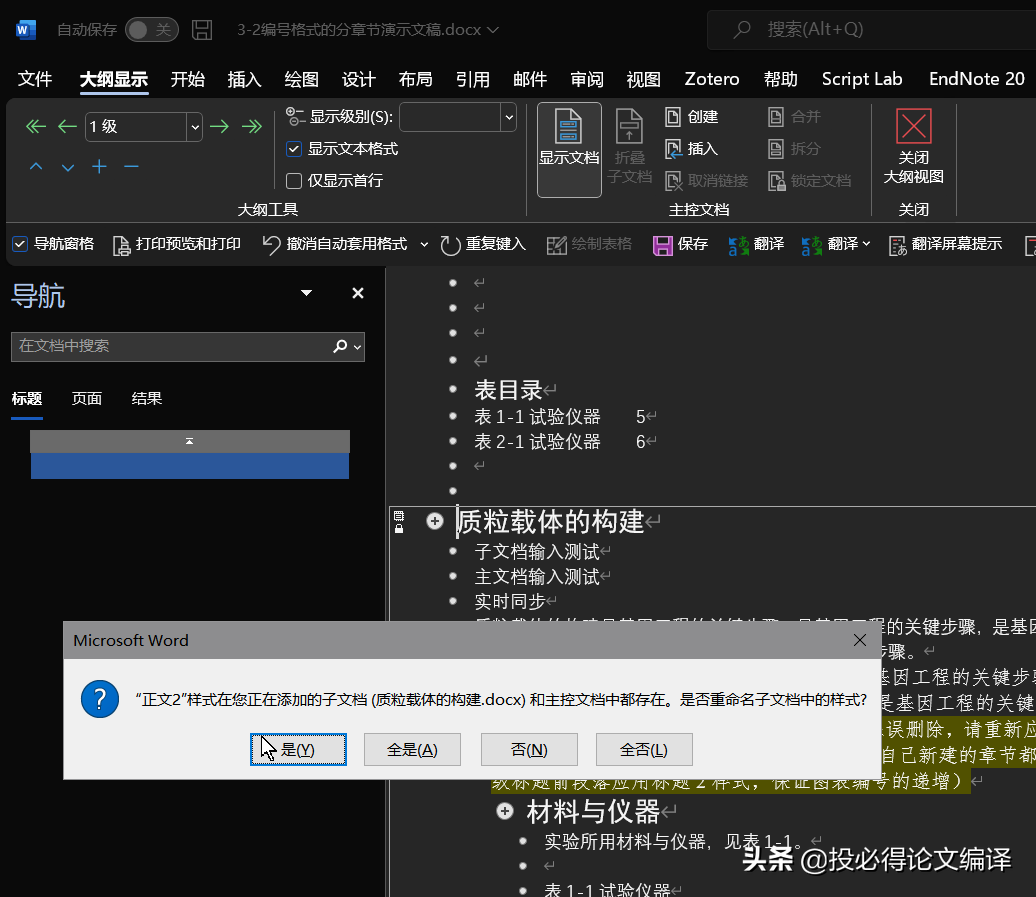
Task: Expand heading with the plus outline button
Action: [435, 521]
